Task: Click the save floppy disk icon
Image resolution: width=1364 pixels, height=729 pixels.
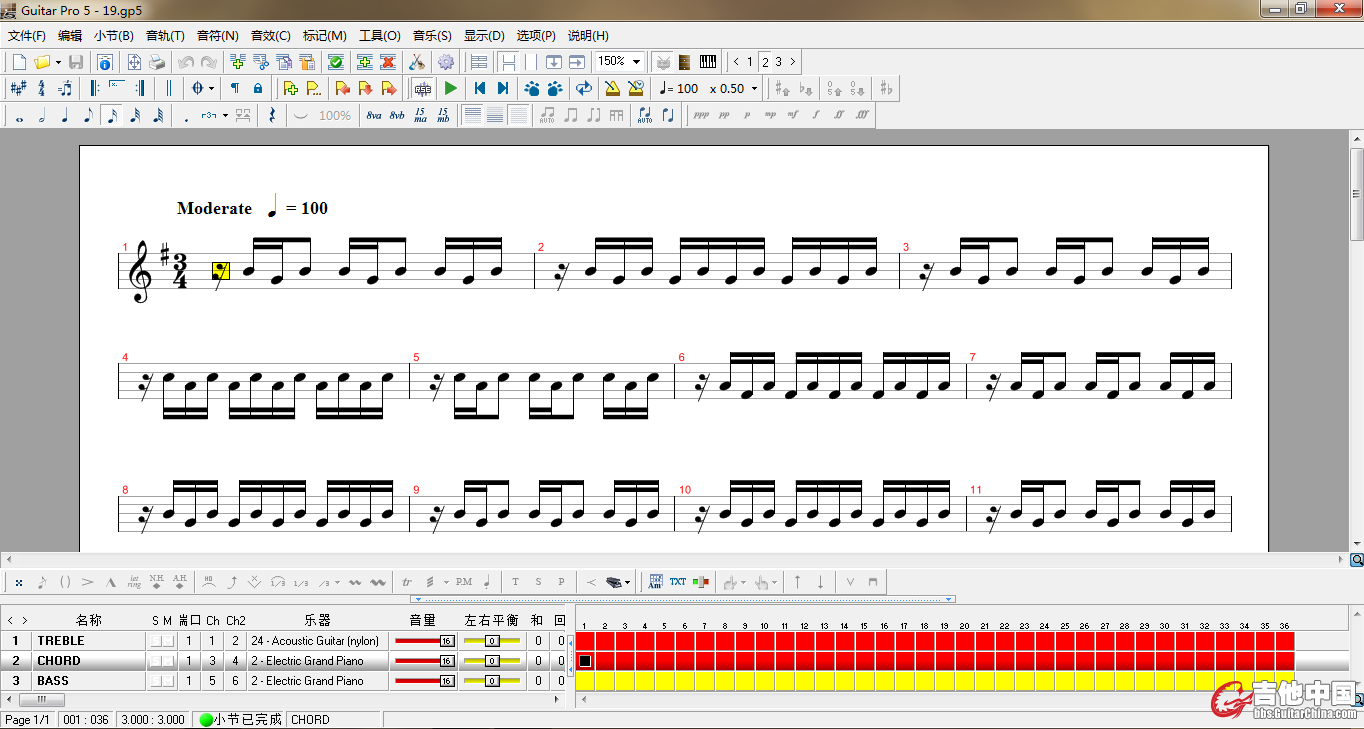Action: pos(76,62)
